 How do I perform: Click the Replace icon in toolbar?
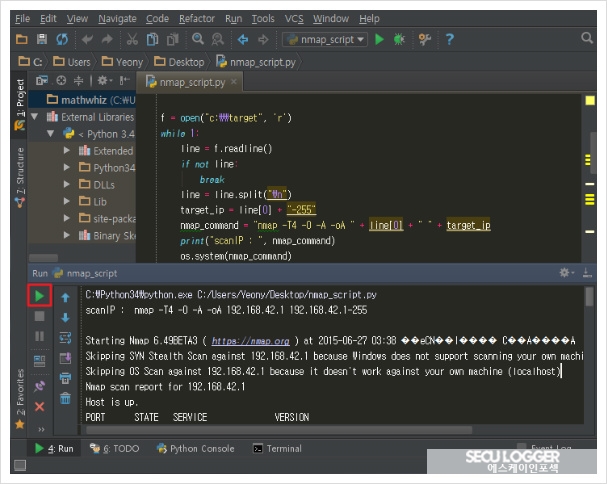click(x=218, y=39)
